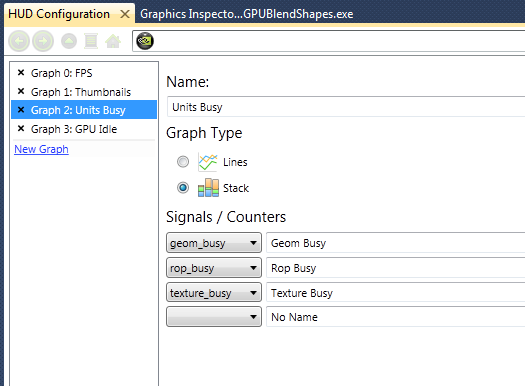Select the Lines graph type radio button
The image size is (525, 386).
183,162
